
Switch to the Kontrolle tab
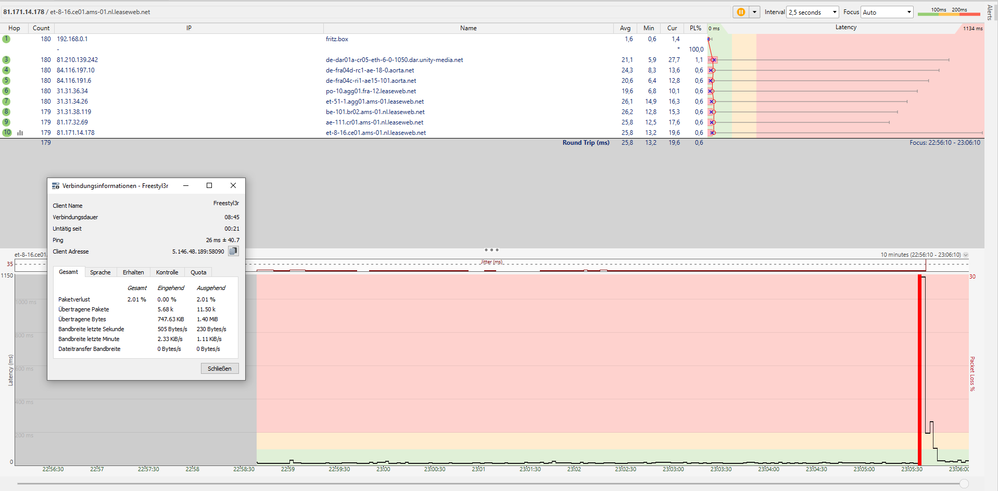167,273
